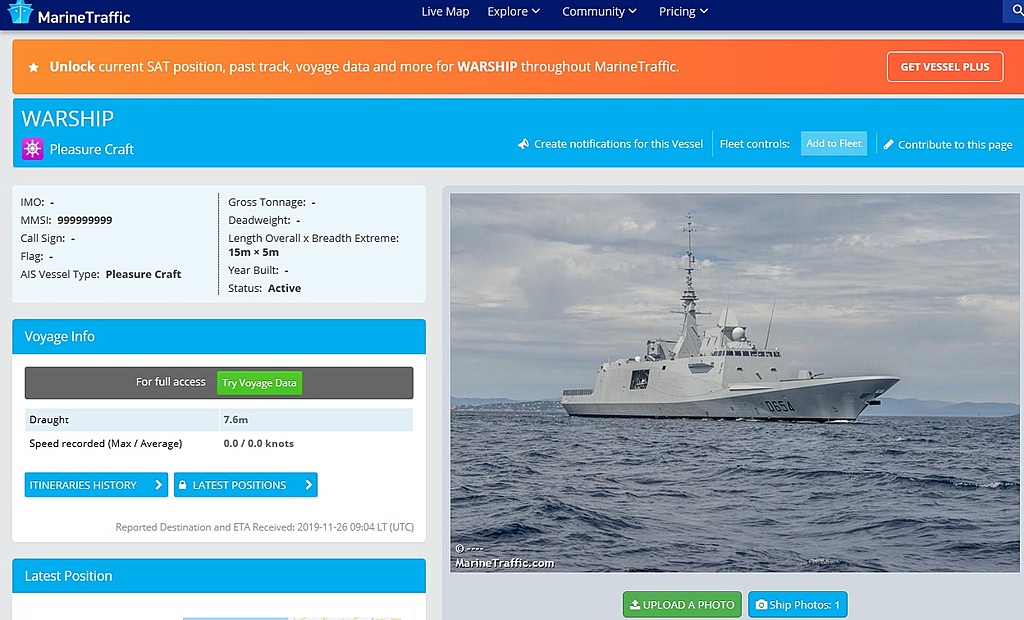The width and height of the screenshot is (1024, 620).
Task: Expand the Explore dropdown chevron
Action: (x=536, y=11)
